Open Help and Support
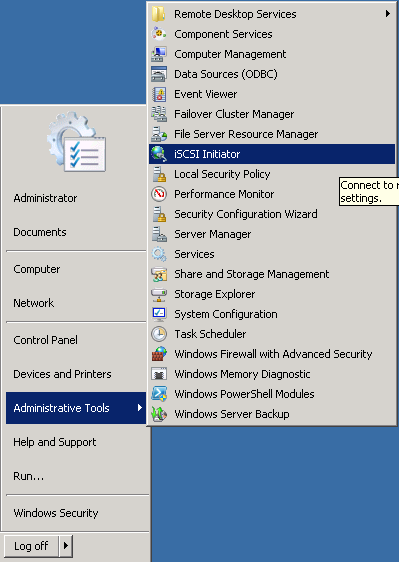 click(x=76, y=442)
